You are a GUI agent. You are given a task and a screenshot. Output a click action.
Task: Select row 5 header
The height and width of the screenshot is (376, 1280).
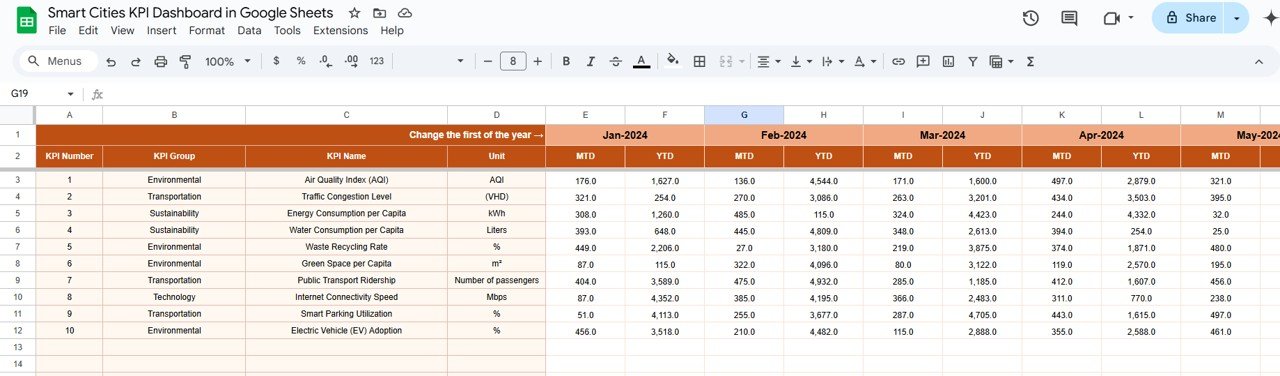tap(17, 213)
